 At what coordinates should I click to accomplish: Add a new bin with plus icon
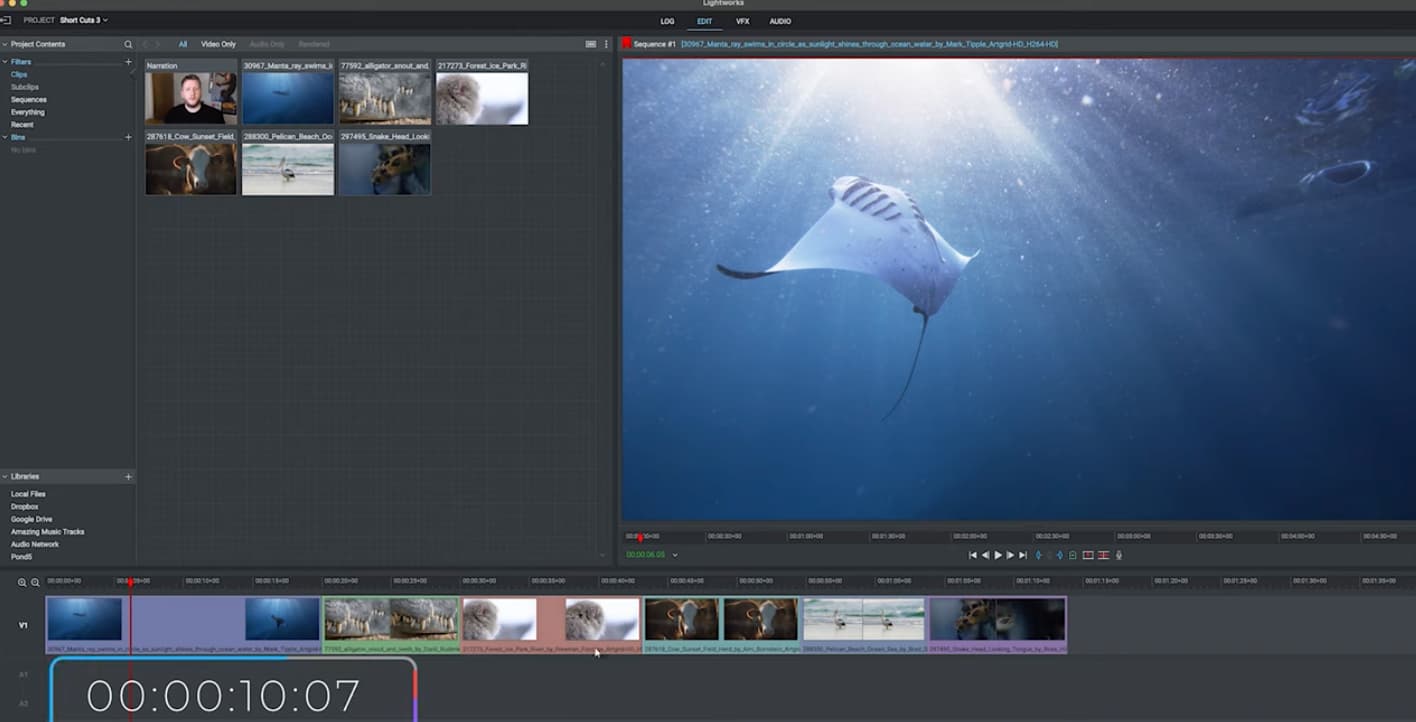coord(128,137)
